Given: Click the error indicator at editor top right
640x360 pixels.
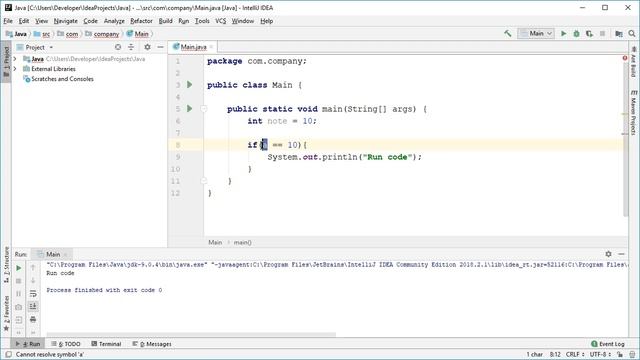Looking at the screenshot, I should (625, 58).
